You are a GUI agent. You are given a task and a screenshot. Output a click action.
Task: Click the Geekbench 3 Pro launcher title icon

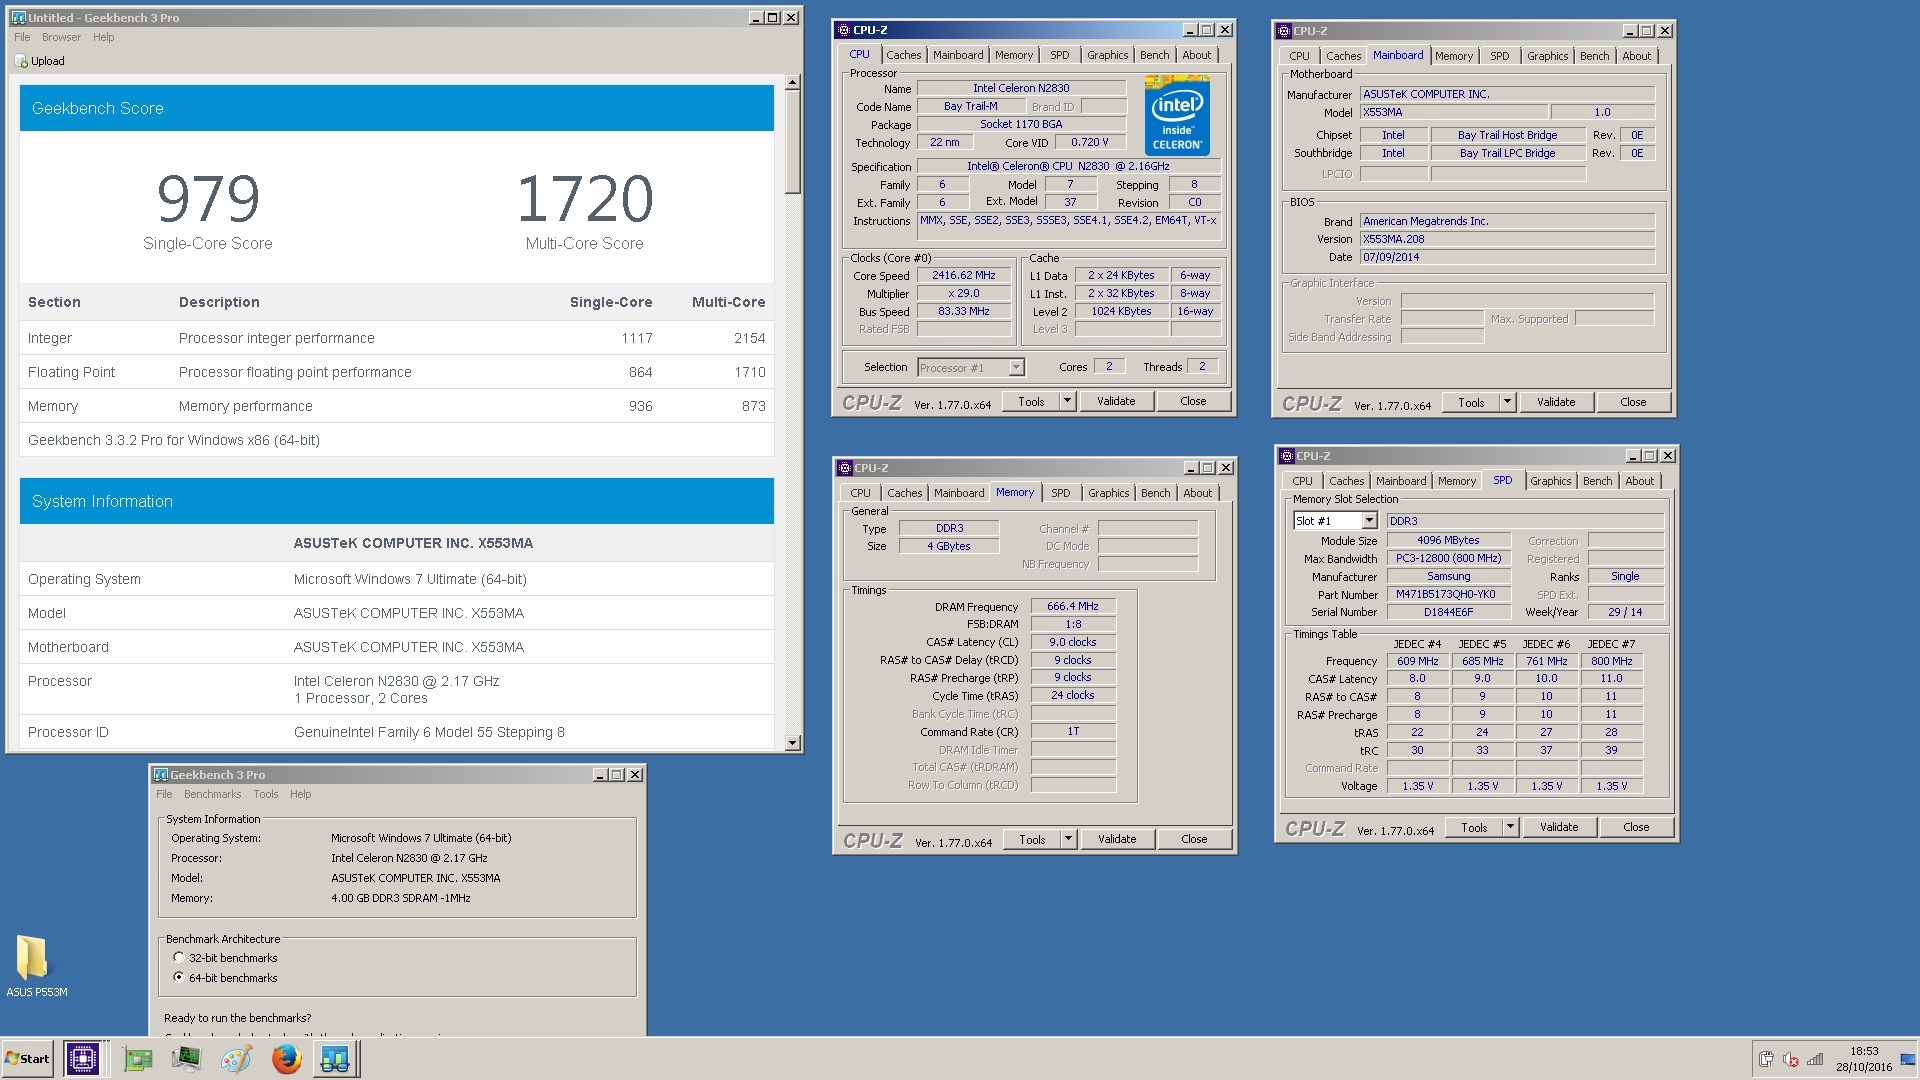[x=160, y=775]
